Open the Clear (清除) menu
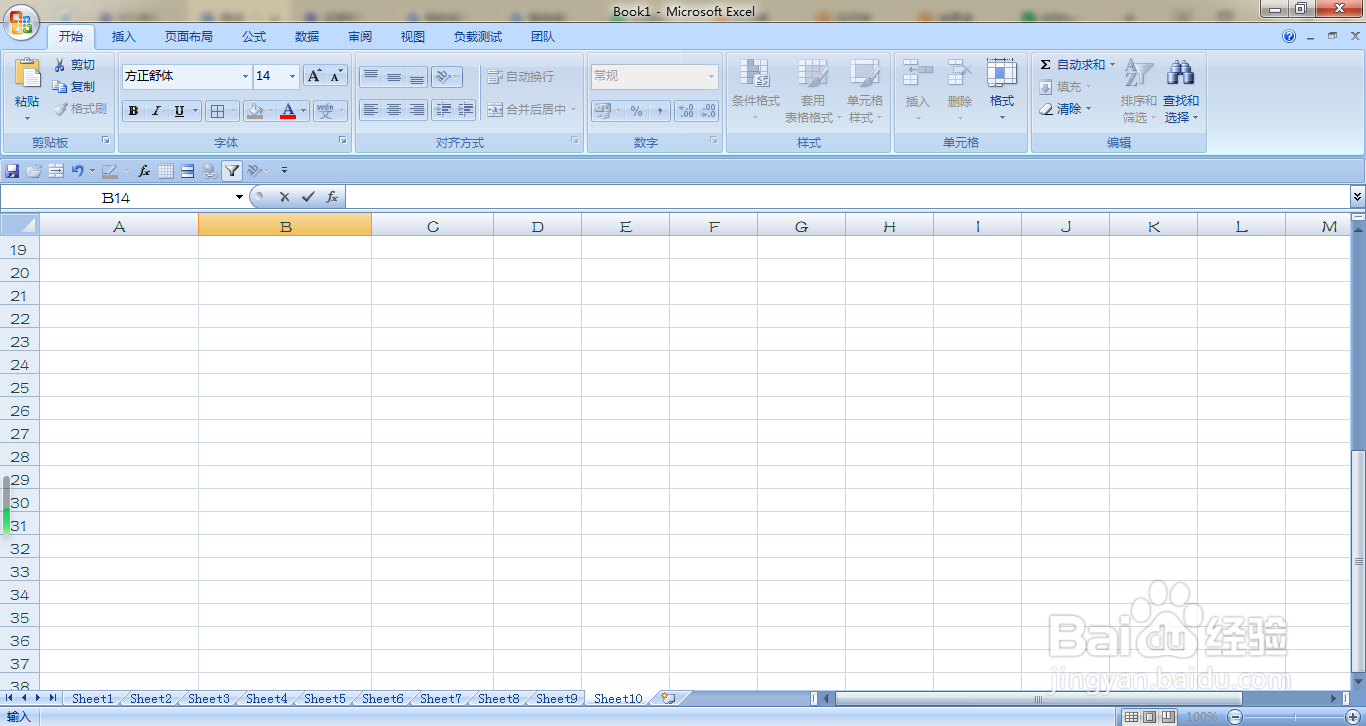Viewport: 1366px width, 726px height. (x=1064, y=109)
